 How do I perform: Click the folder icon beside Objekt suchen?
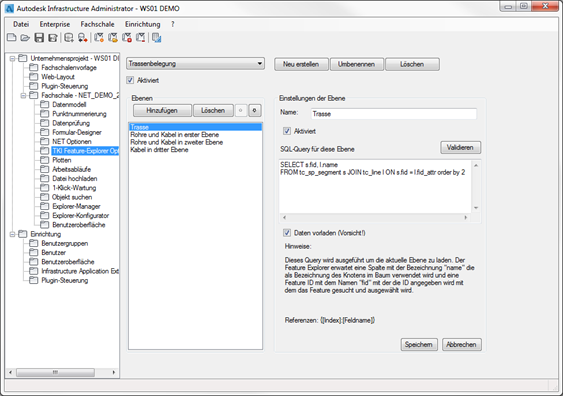(45, 197)
